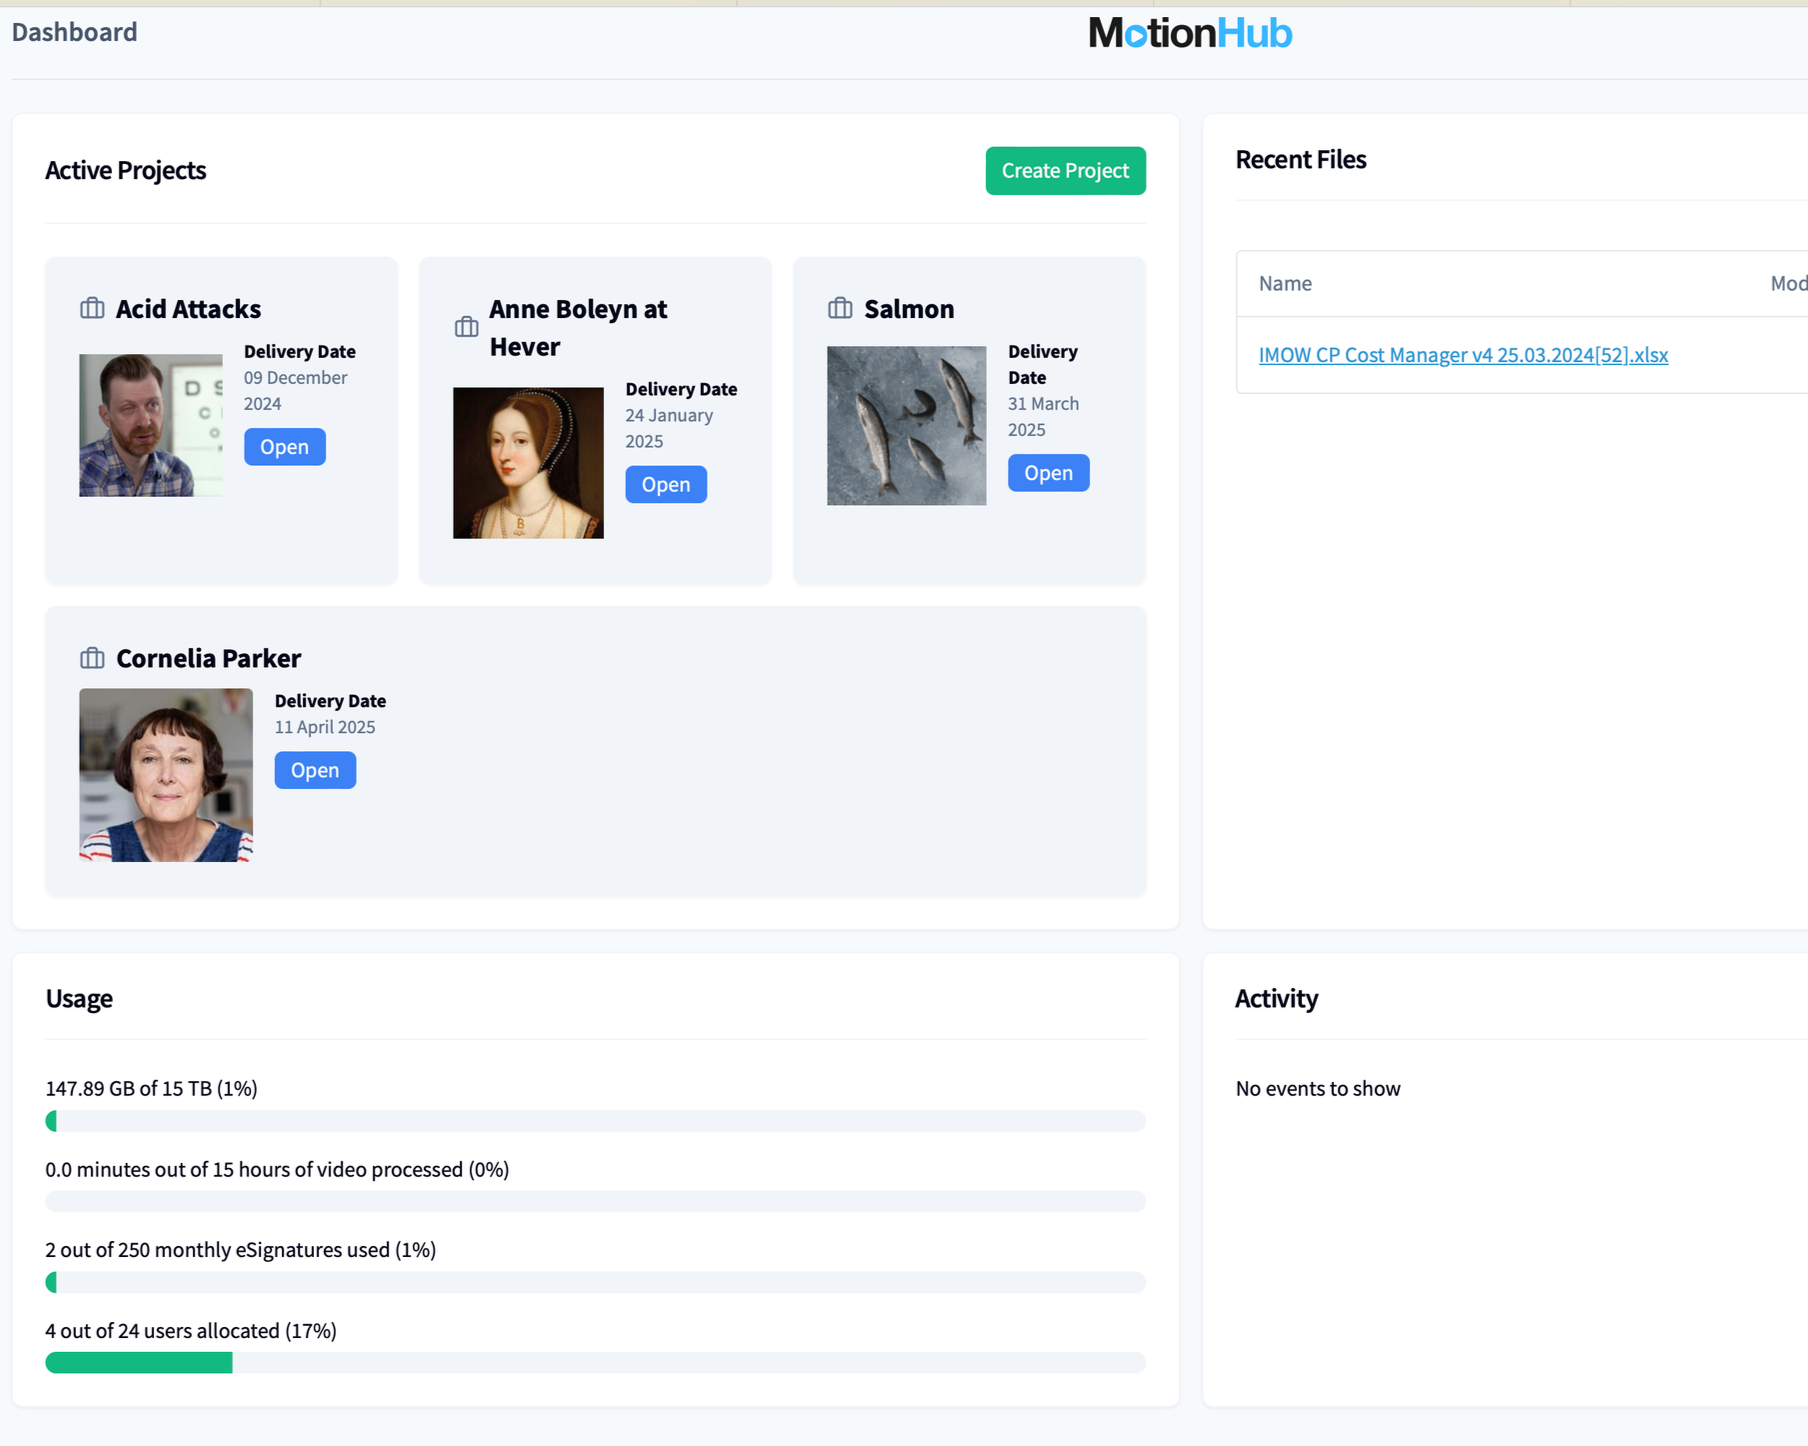
Task: Click the briefcase icon beside Acid Attacks
Action: coord(92,308)
